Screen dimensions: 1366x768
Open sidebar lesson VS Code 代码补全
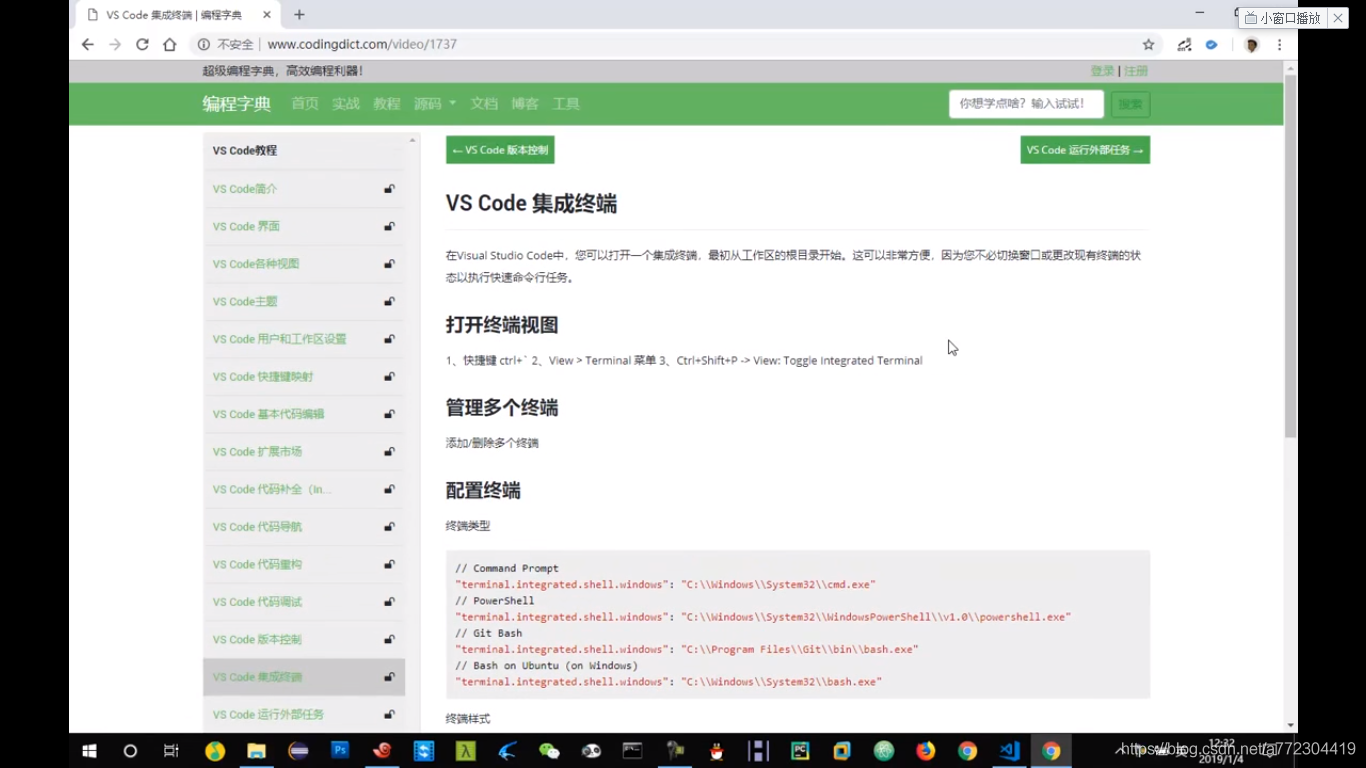coord(272,489)
